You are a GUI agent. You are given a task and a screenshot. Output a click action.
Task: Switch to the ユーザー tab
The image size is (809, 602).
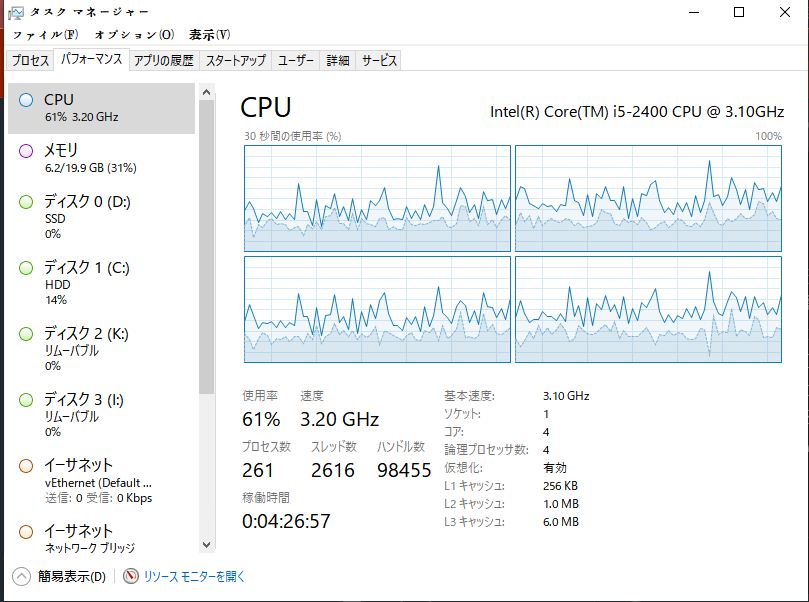296,60
